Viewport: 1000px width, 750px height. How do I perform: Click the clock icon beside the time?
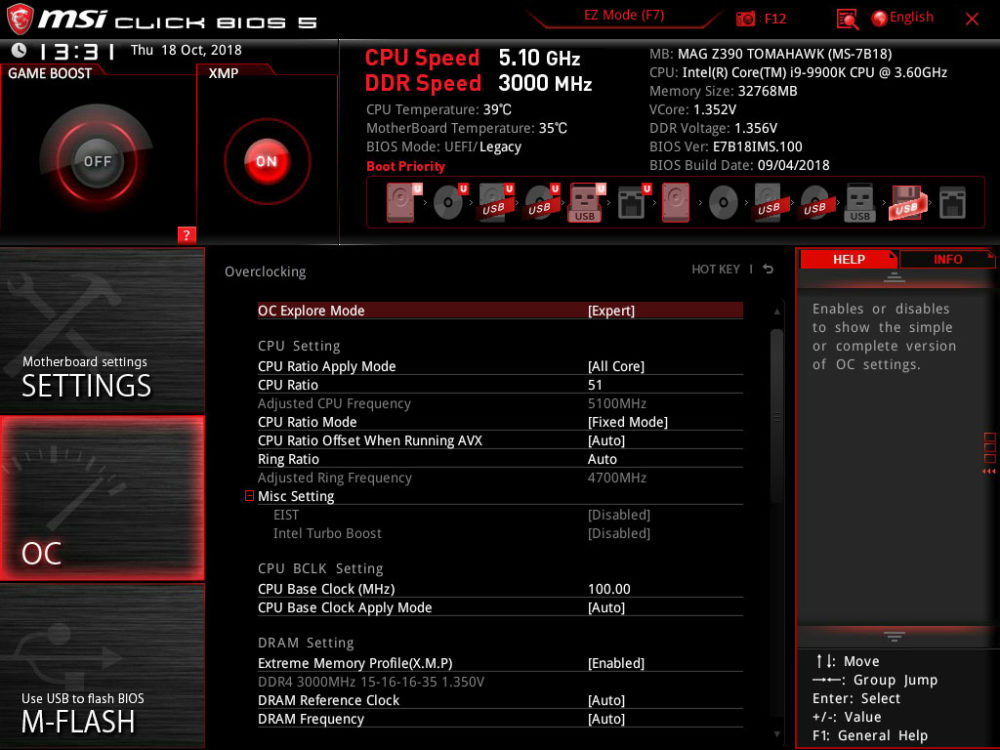tap(18, 50)
